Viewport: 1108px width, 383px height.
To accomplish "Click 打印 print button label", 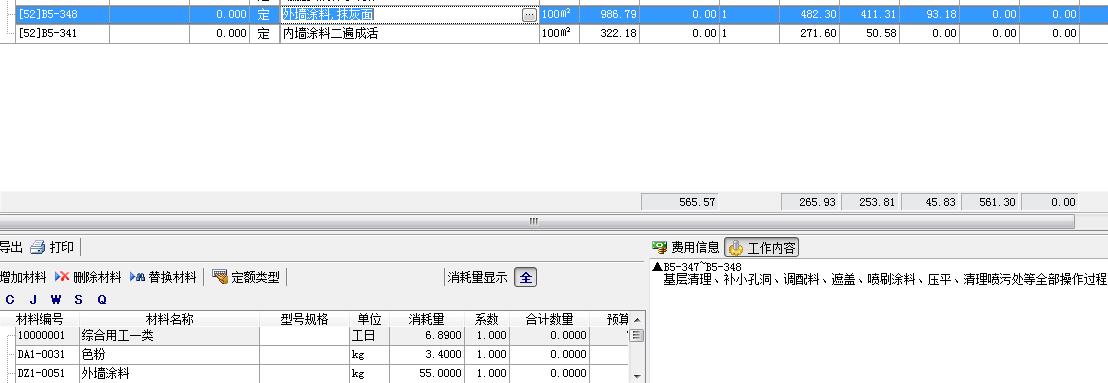I will pos(61,247).
